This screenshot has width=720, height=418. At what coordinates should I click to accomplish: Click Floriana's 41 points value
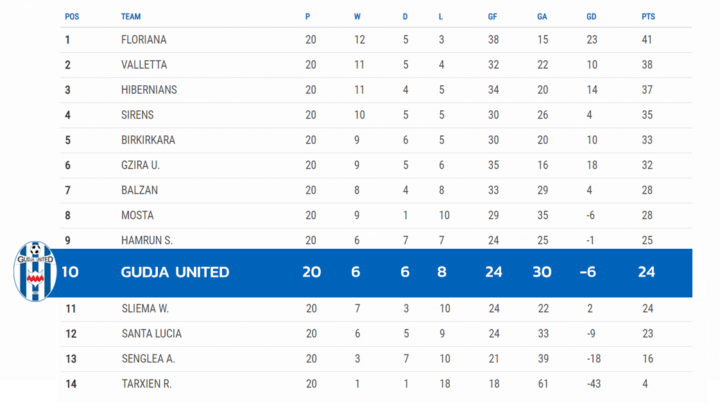647,40
